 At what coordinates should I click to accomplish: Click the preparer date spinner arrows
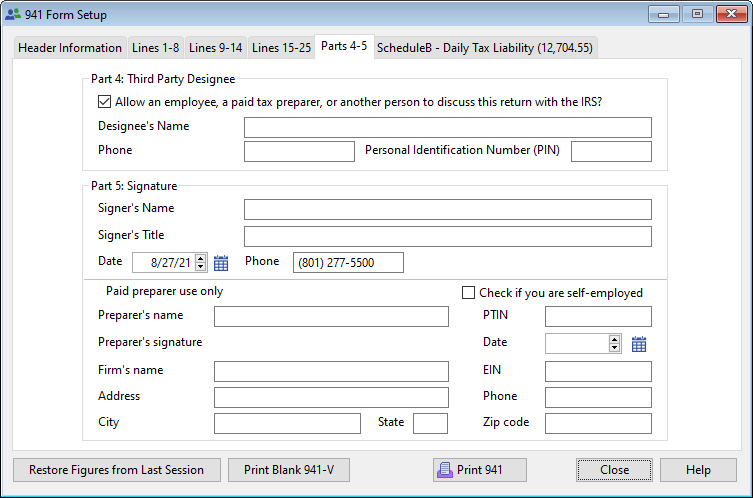pyautogui.click(x=615, y=344)
